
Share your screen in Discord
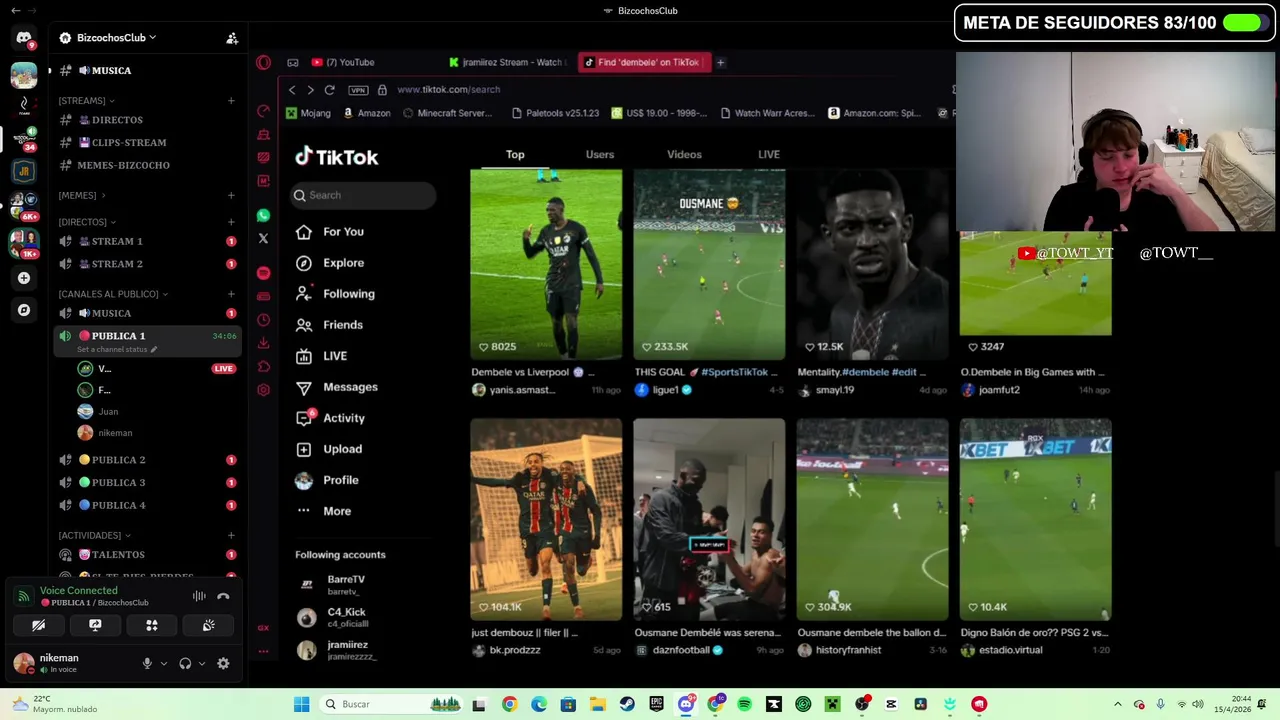[x=95, y=625]
